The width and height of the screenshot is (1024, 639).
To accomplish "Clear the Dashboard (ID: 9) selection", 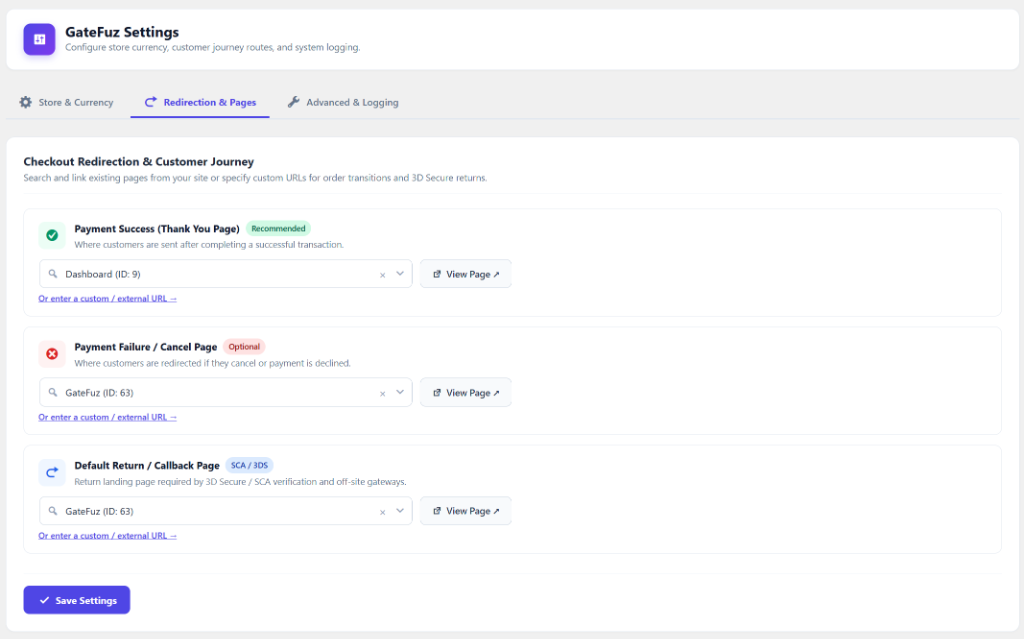I will [x=383, y=275].
